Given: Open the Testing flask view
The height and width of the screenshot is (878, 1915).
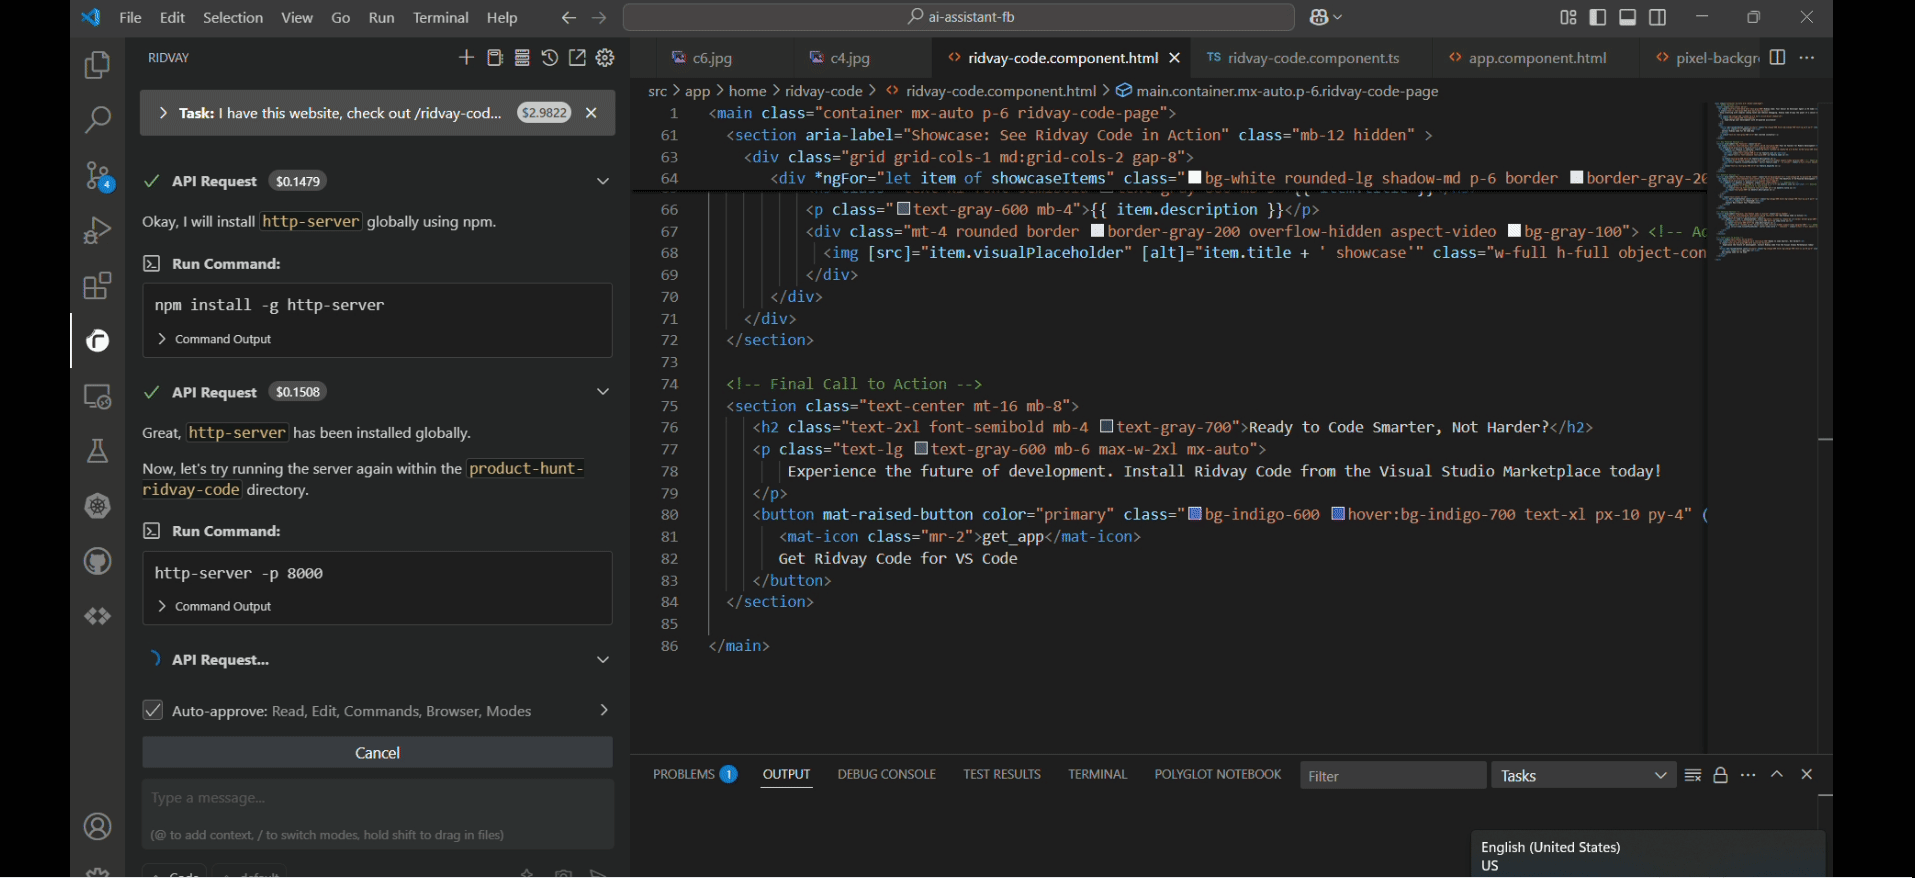Looking at the screenshot, I should click(x=97, y=451).
